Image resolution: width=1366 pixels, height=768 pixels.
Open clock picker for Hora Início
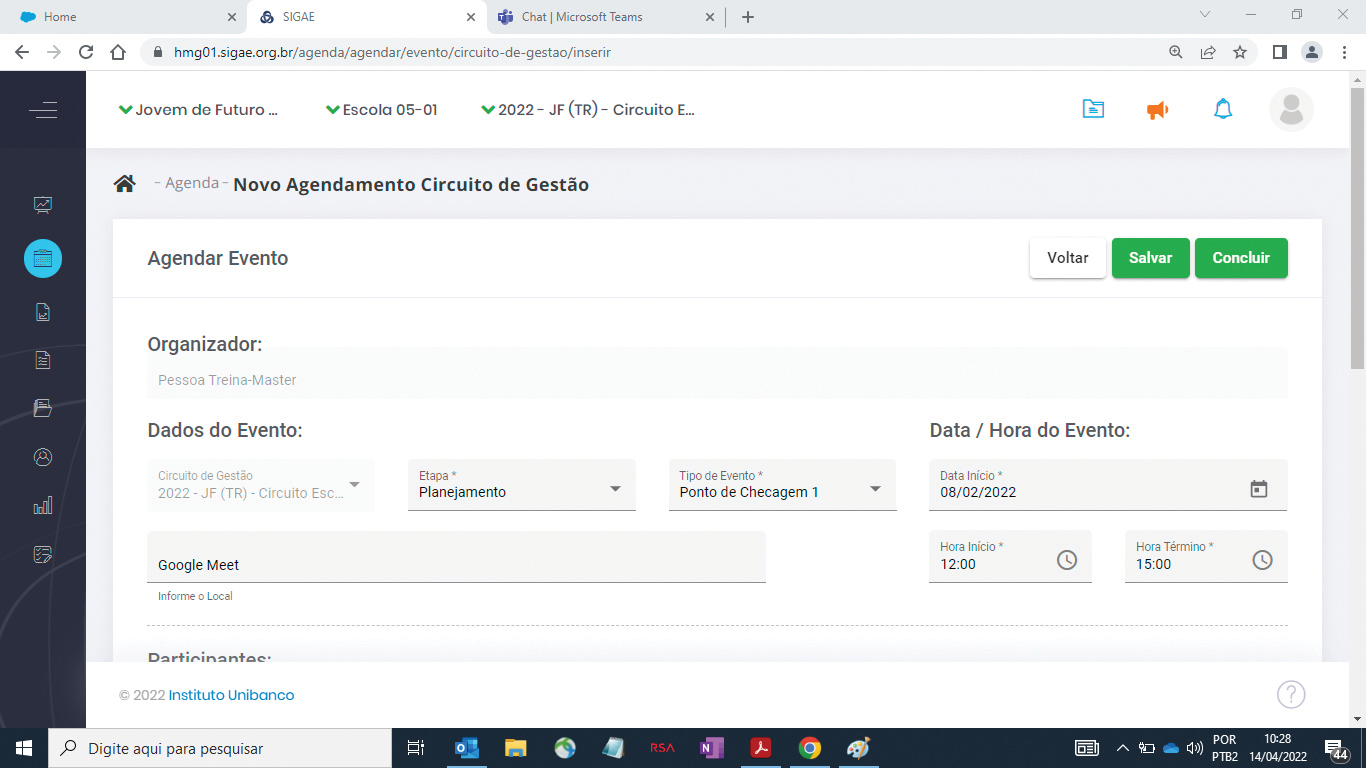[x=1067, y=560]
